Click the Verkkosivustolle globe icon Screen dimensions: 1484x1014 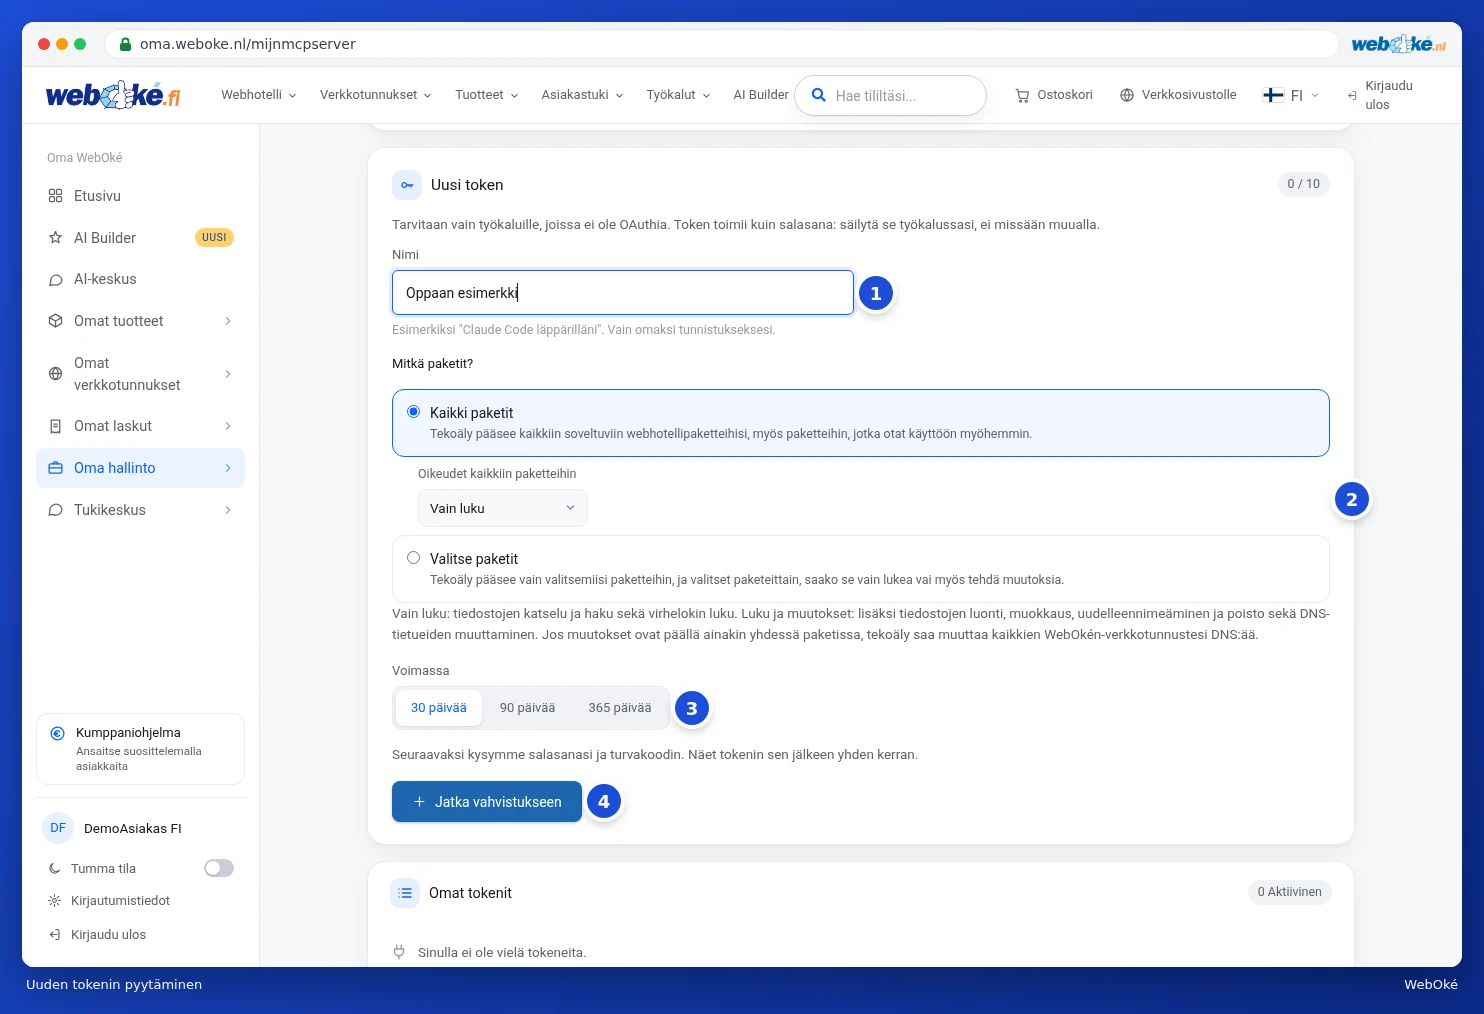[x=1127, y=95]
